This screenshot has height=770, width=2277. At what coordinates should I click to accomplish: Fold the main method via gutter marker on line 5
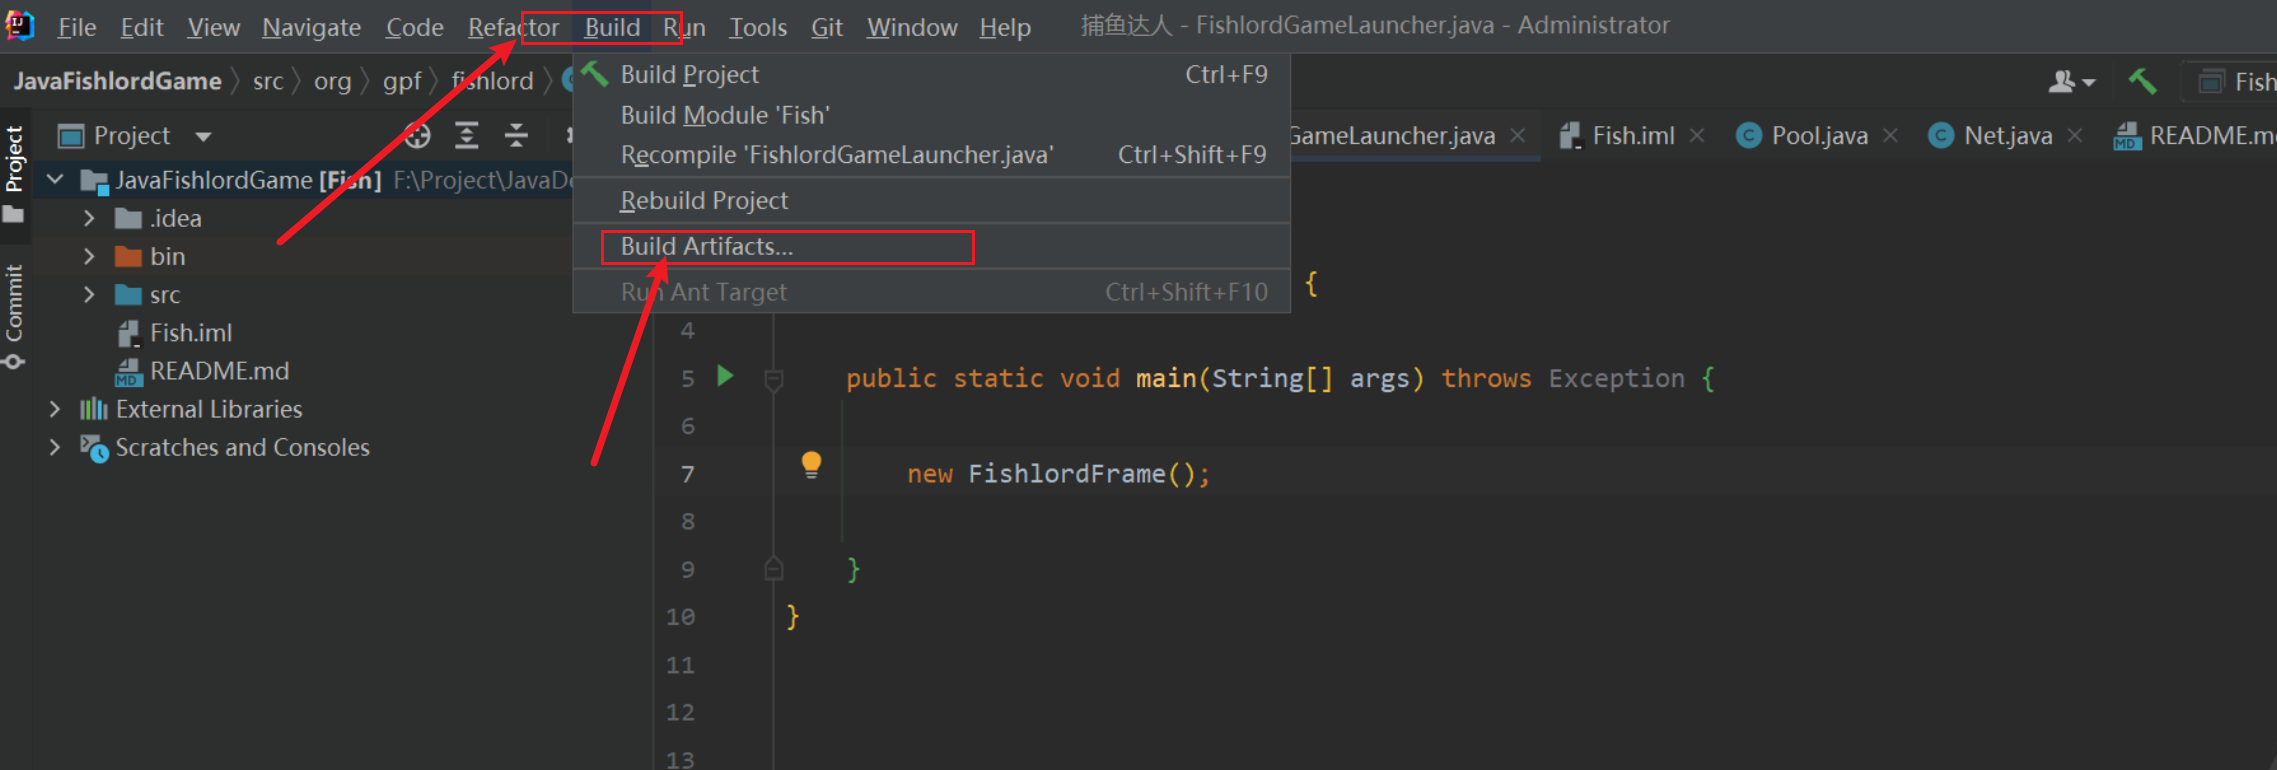(773, 379)
